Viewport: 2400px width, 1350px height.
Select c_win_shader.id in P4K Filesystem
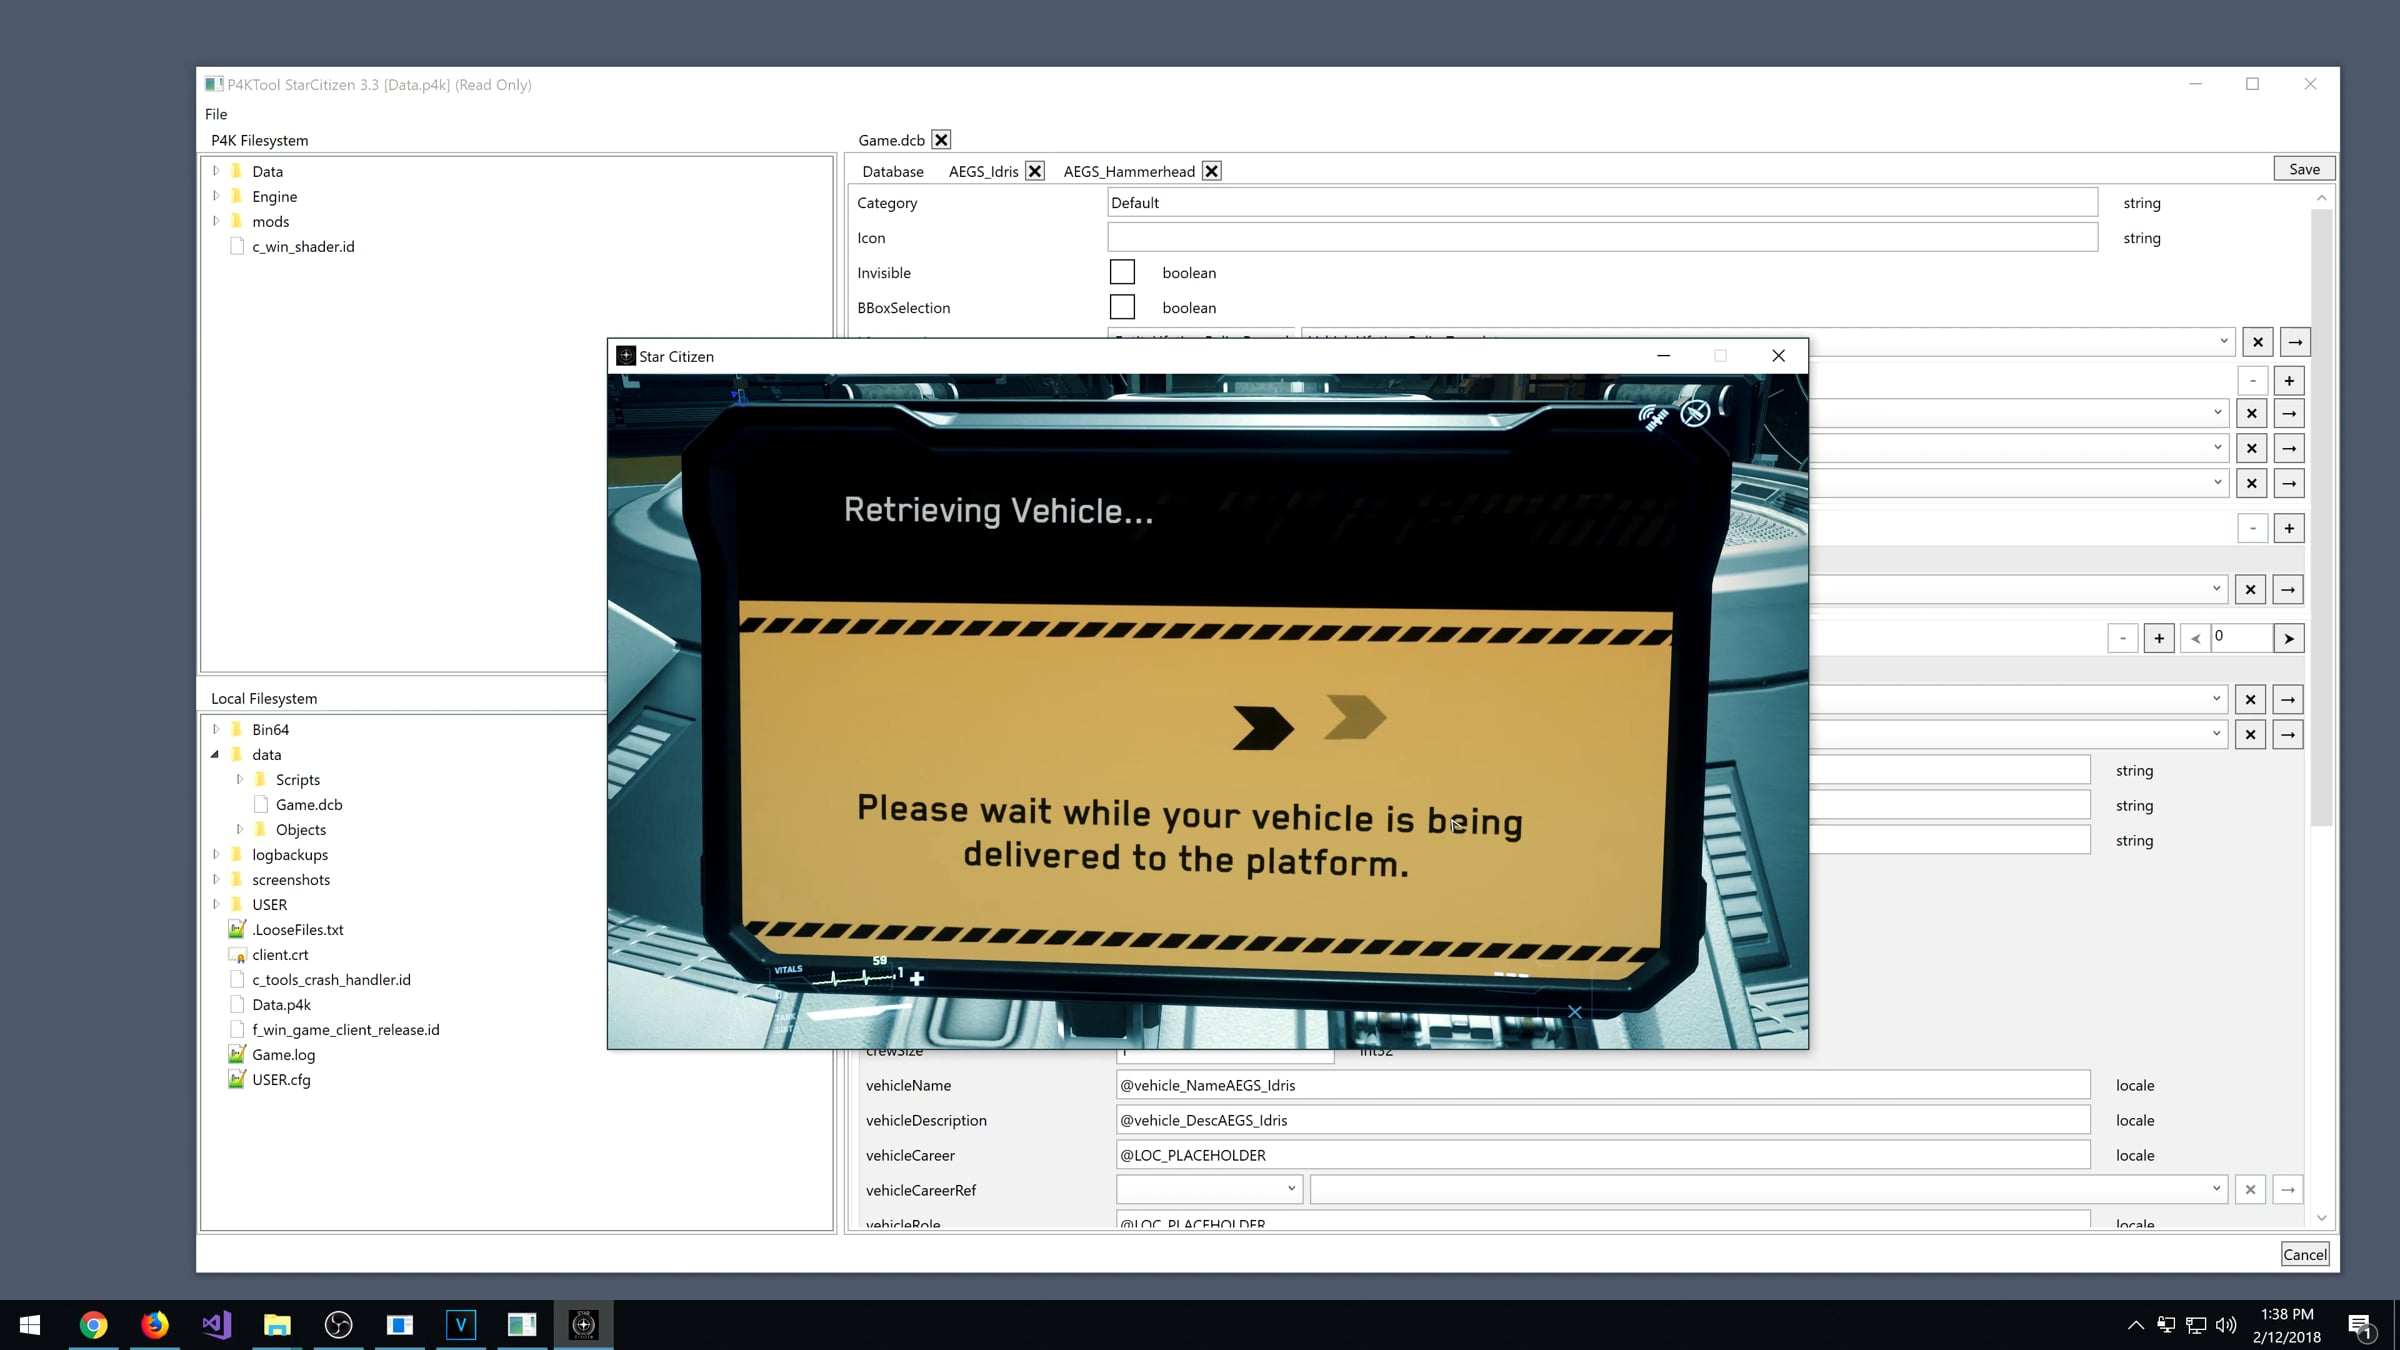coord(303,246)
